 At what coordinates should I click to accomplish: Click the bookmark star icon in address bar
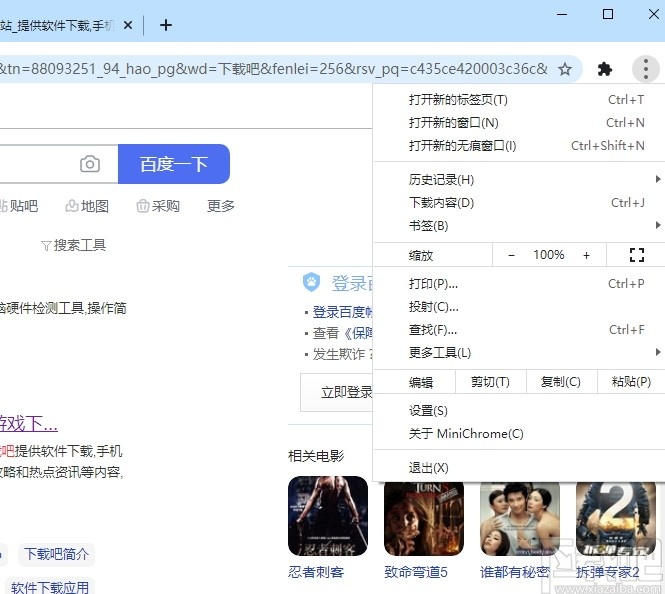pyautogui.click(x=564, y=69)
